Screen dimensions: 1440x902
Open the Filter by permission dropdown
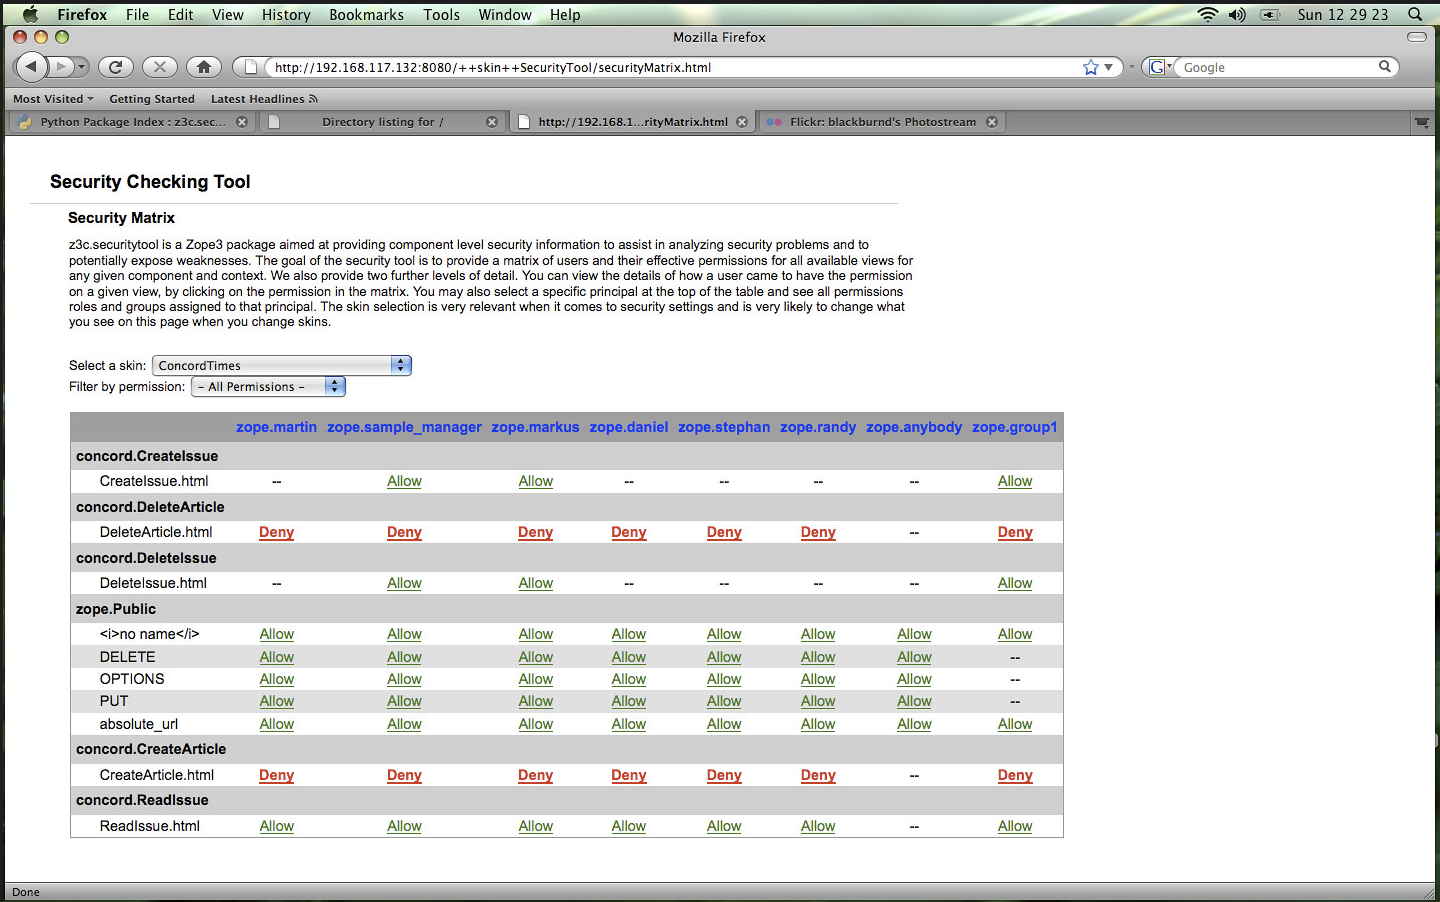334,386
